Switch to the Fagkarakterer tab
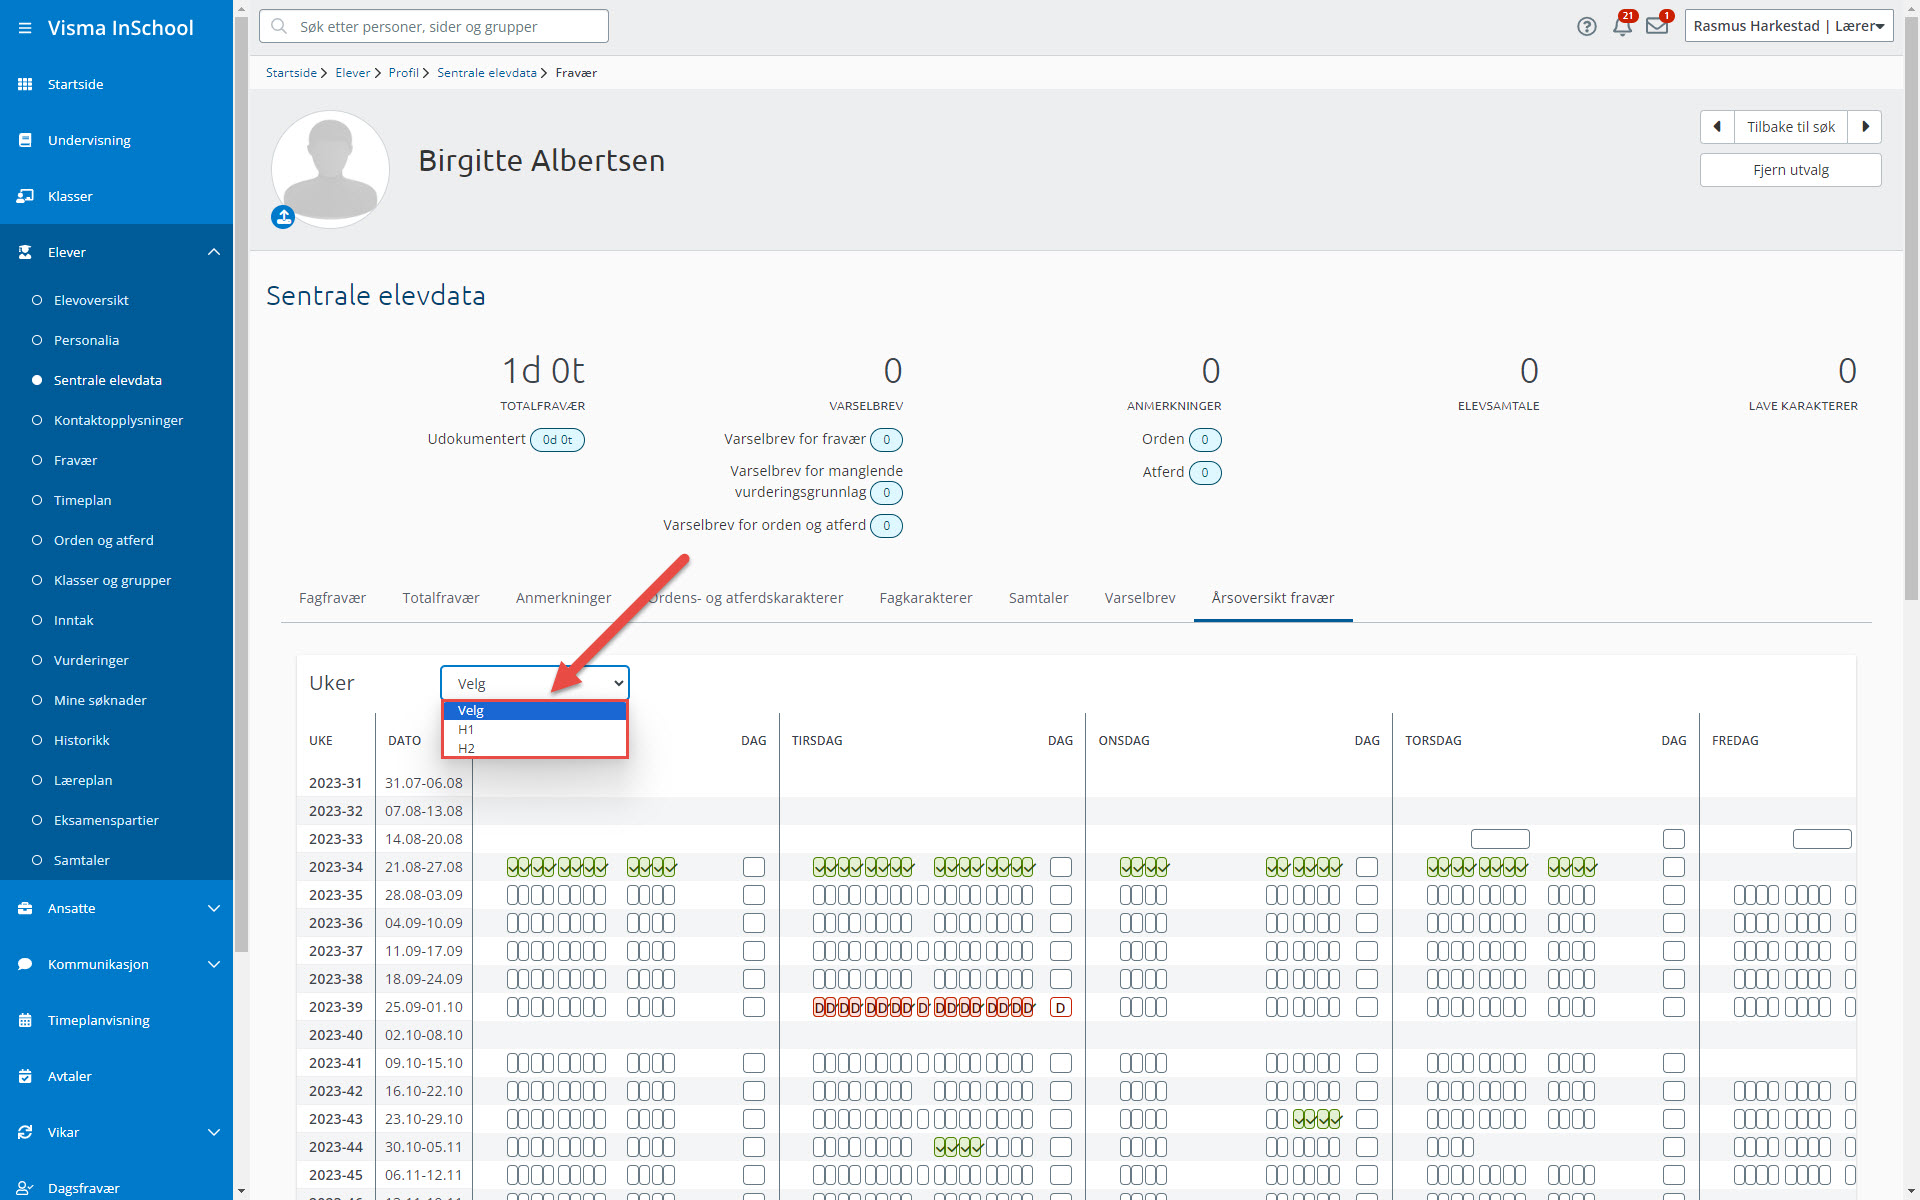 (926, 598)
